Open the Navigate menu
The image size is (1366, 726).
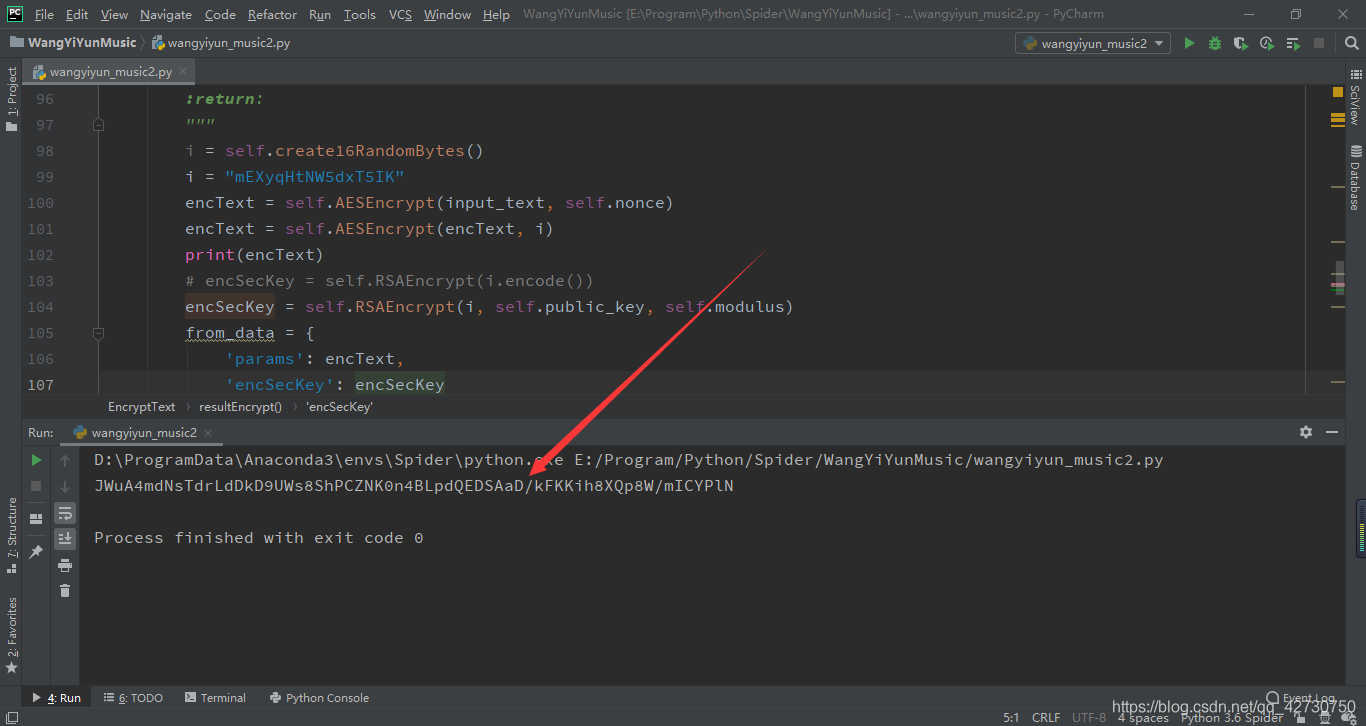tap(166, 14)
